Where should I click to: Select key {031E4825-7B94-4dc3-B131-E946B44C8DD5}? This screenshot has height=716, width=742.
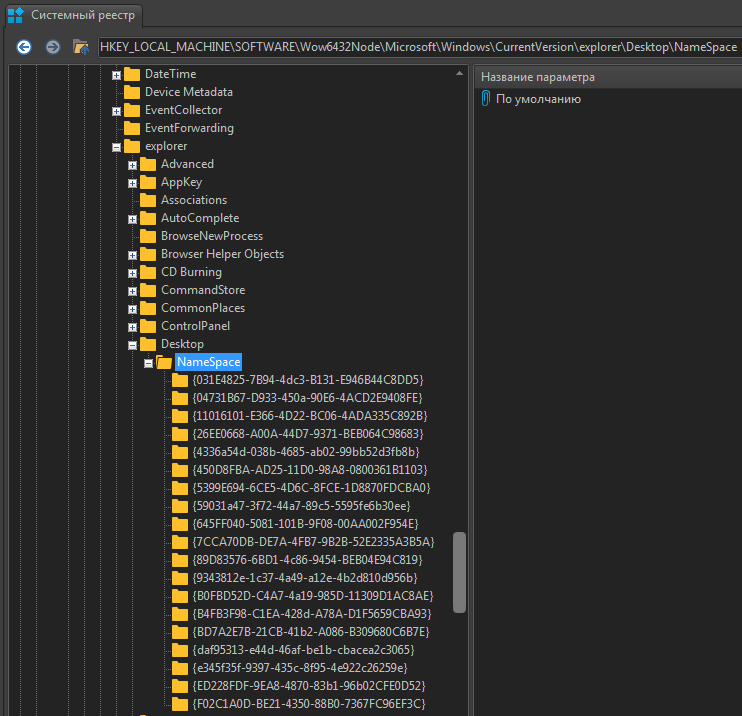[308, 380]
